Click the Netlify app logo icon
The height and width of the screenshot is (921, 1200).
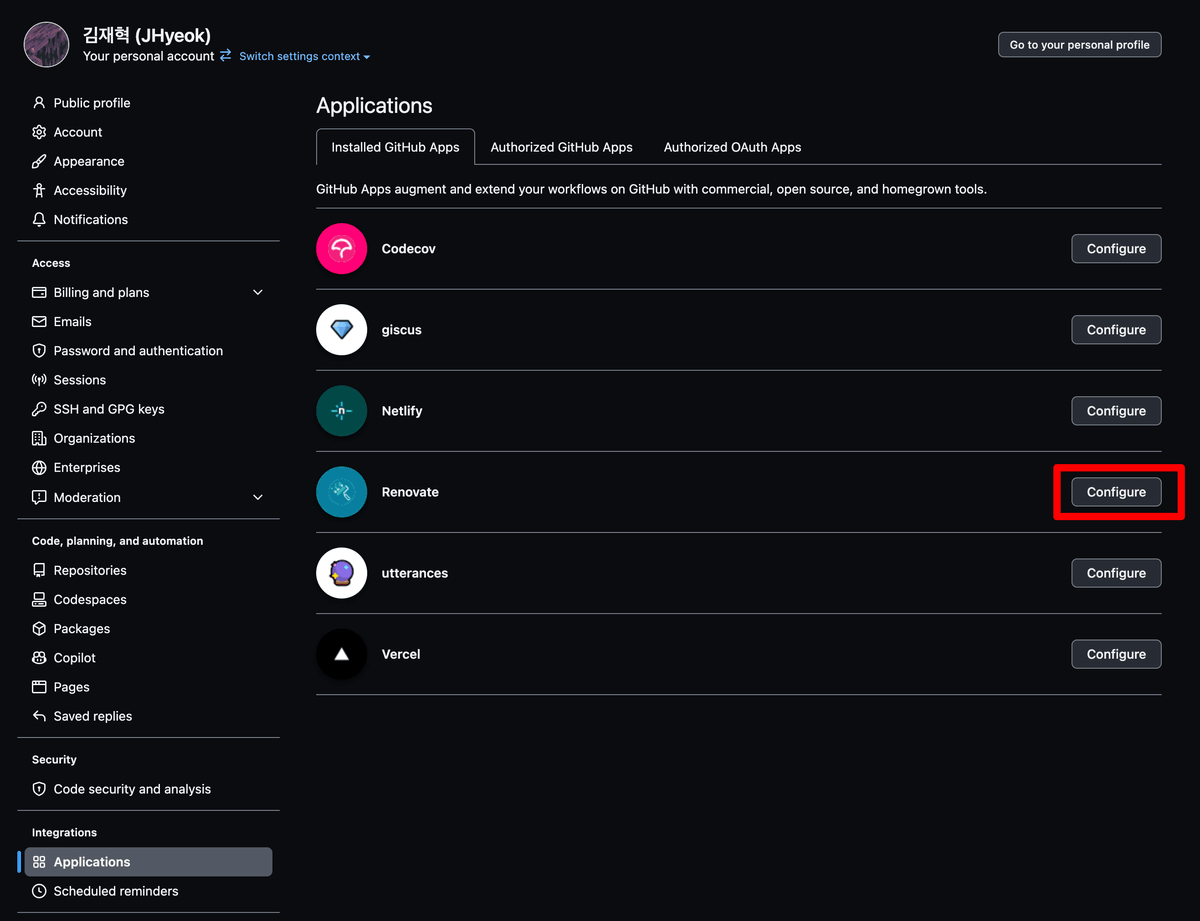(x=342, y=411)
